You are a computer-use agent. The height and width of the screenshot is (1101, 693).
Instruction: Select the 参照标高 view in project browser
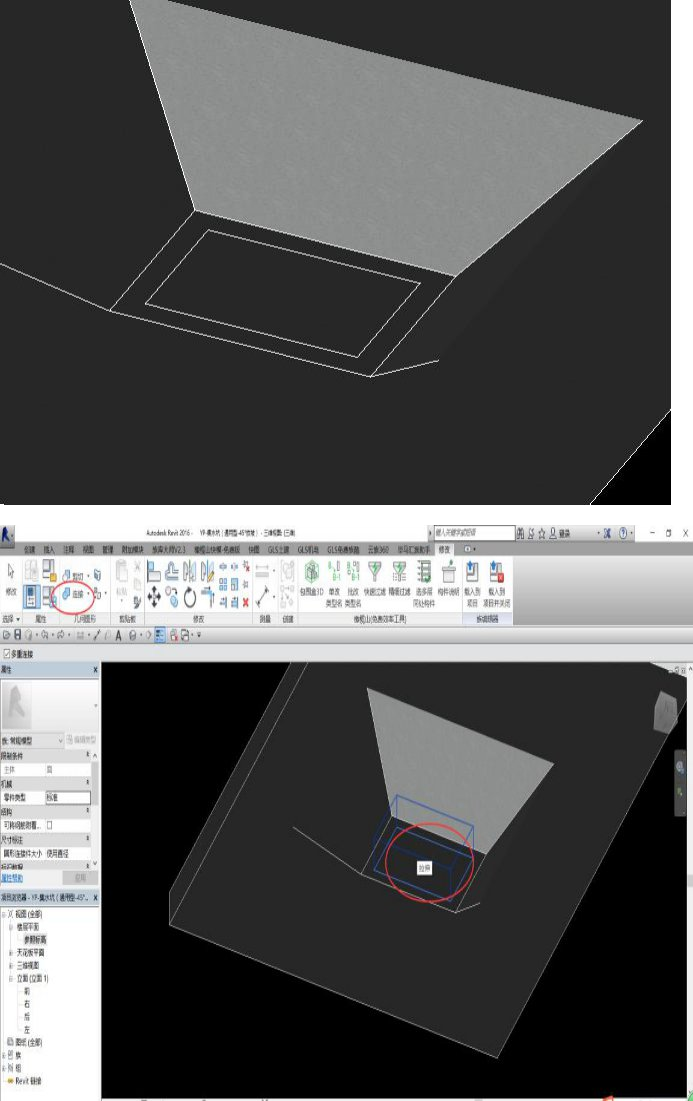[37, 939]
